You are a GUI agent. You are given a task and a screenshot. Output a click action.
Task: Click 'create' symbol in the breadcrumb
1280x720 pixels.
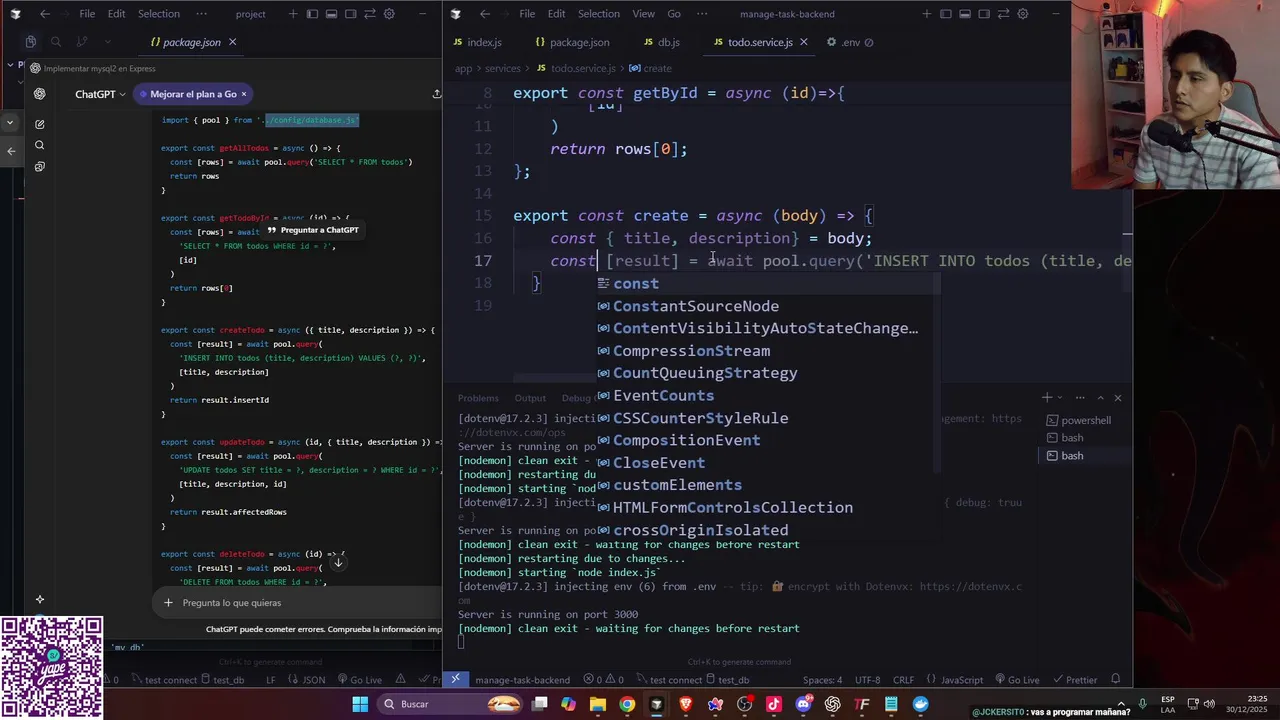657,68
